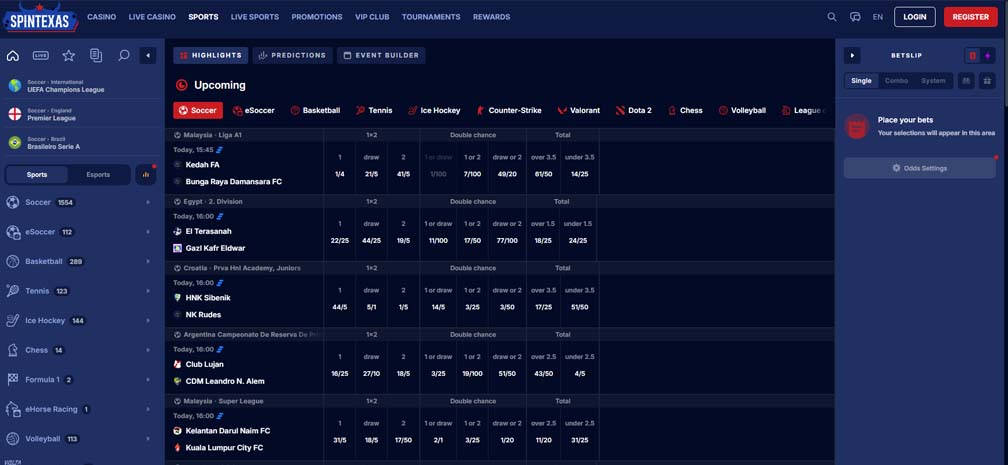Click the red betslip mode icon
Viewport: 1008px width, 465px height.
click(x=972, y=56)
